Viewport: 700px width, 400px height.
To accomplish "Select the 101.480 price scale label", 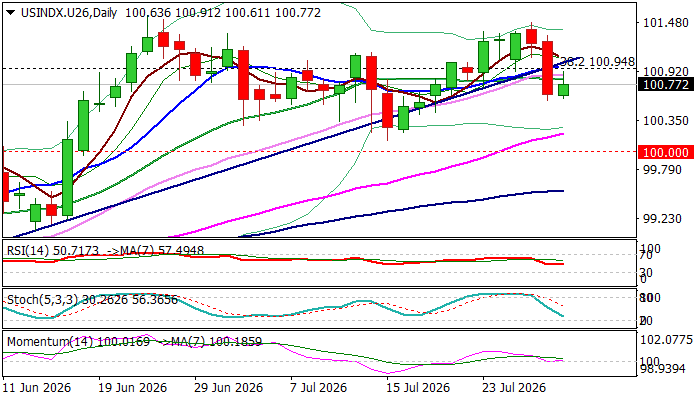I will click(666, 22).
